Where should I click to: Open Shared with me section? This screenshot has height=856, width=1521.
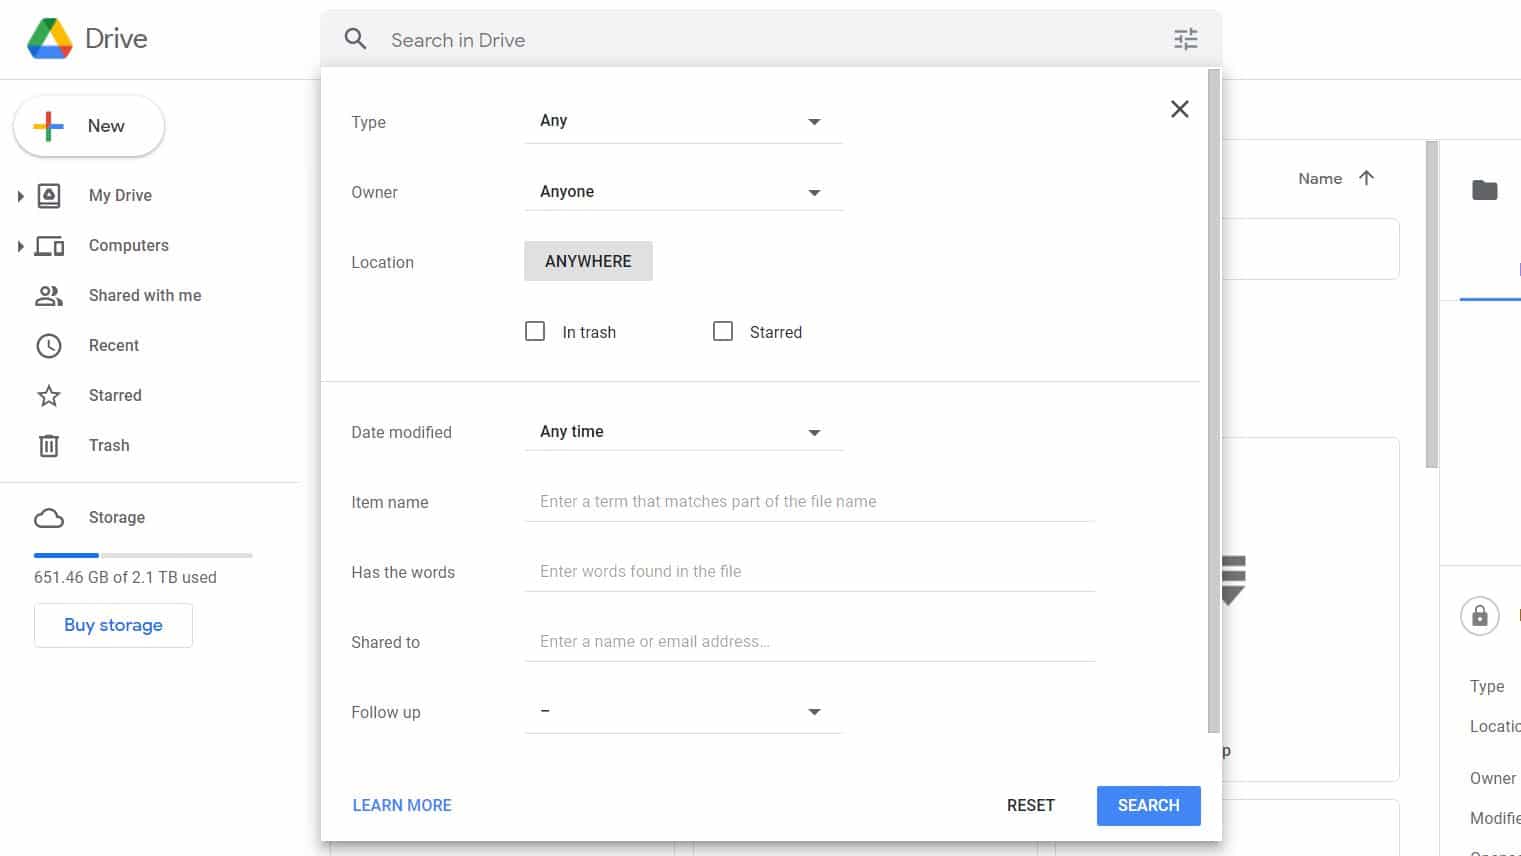(144, 295)
